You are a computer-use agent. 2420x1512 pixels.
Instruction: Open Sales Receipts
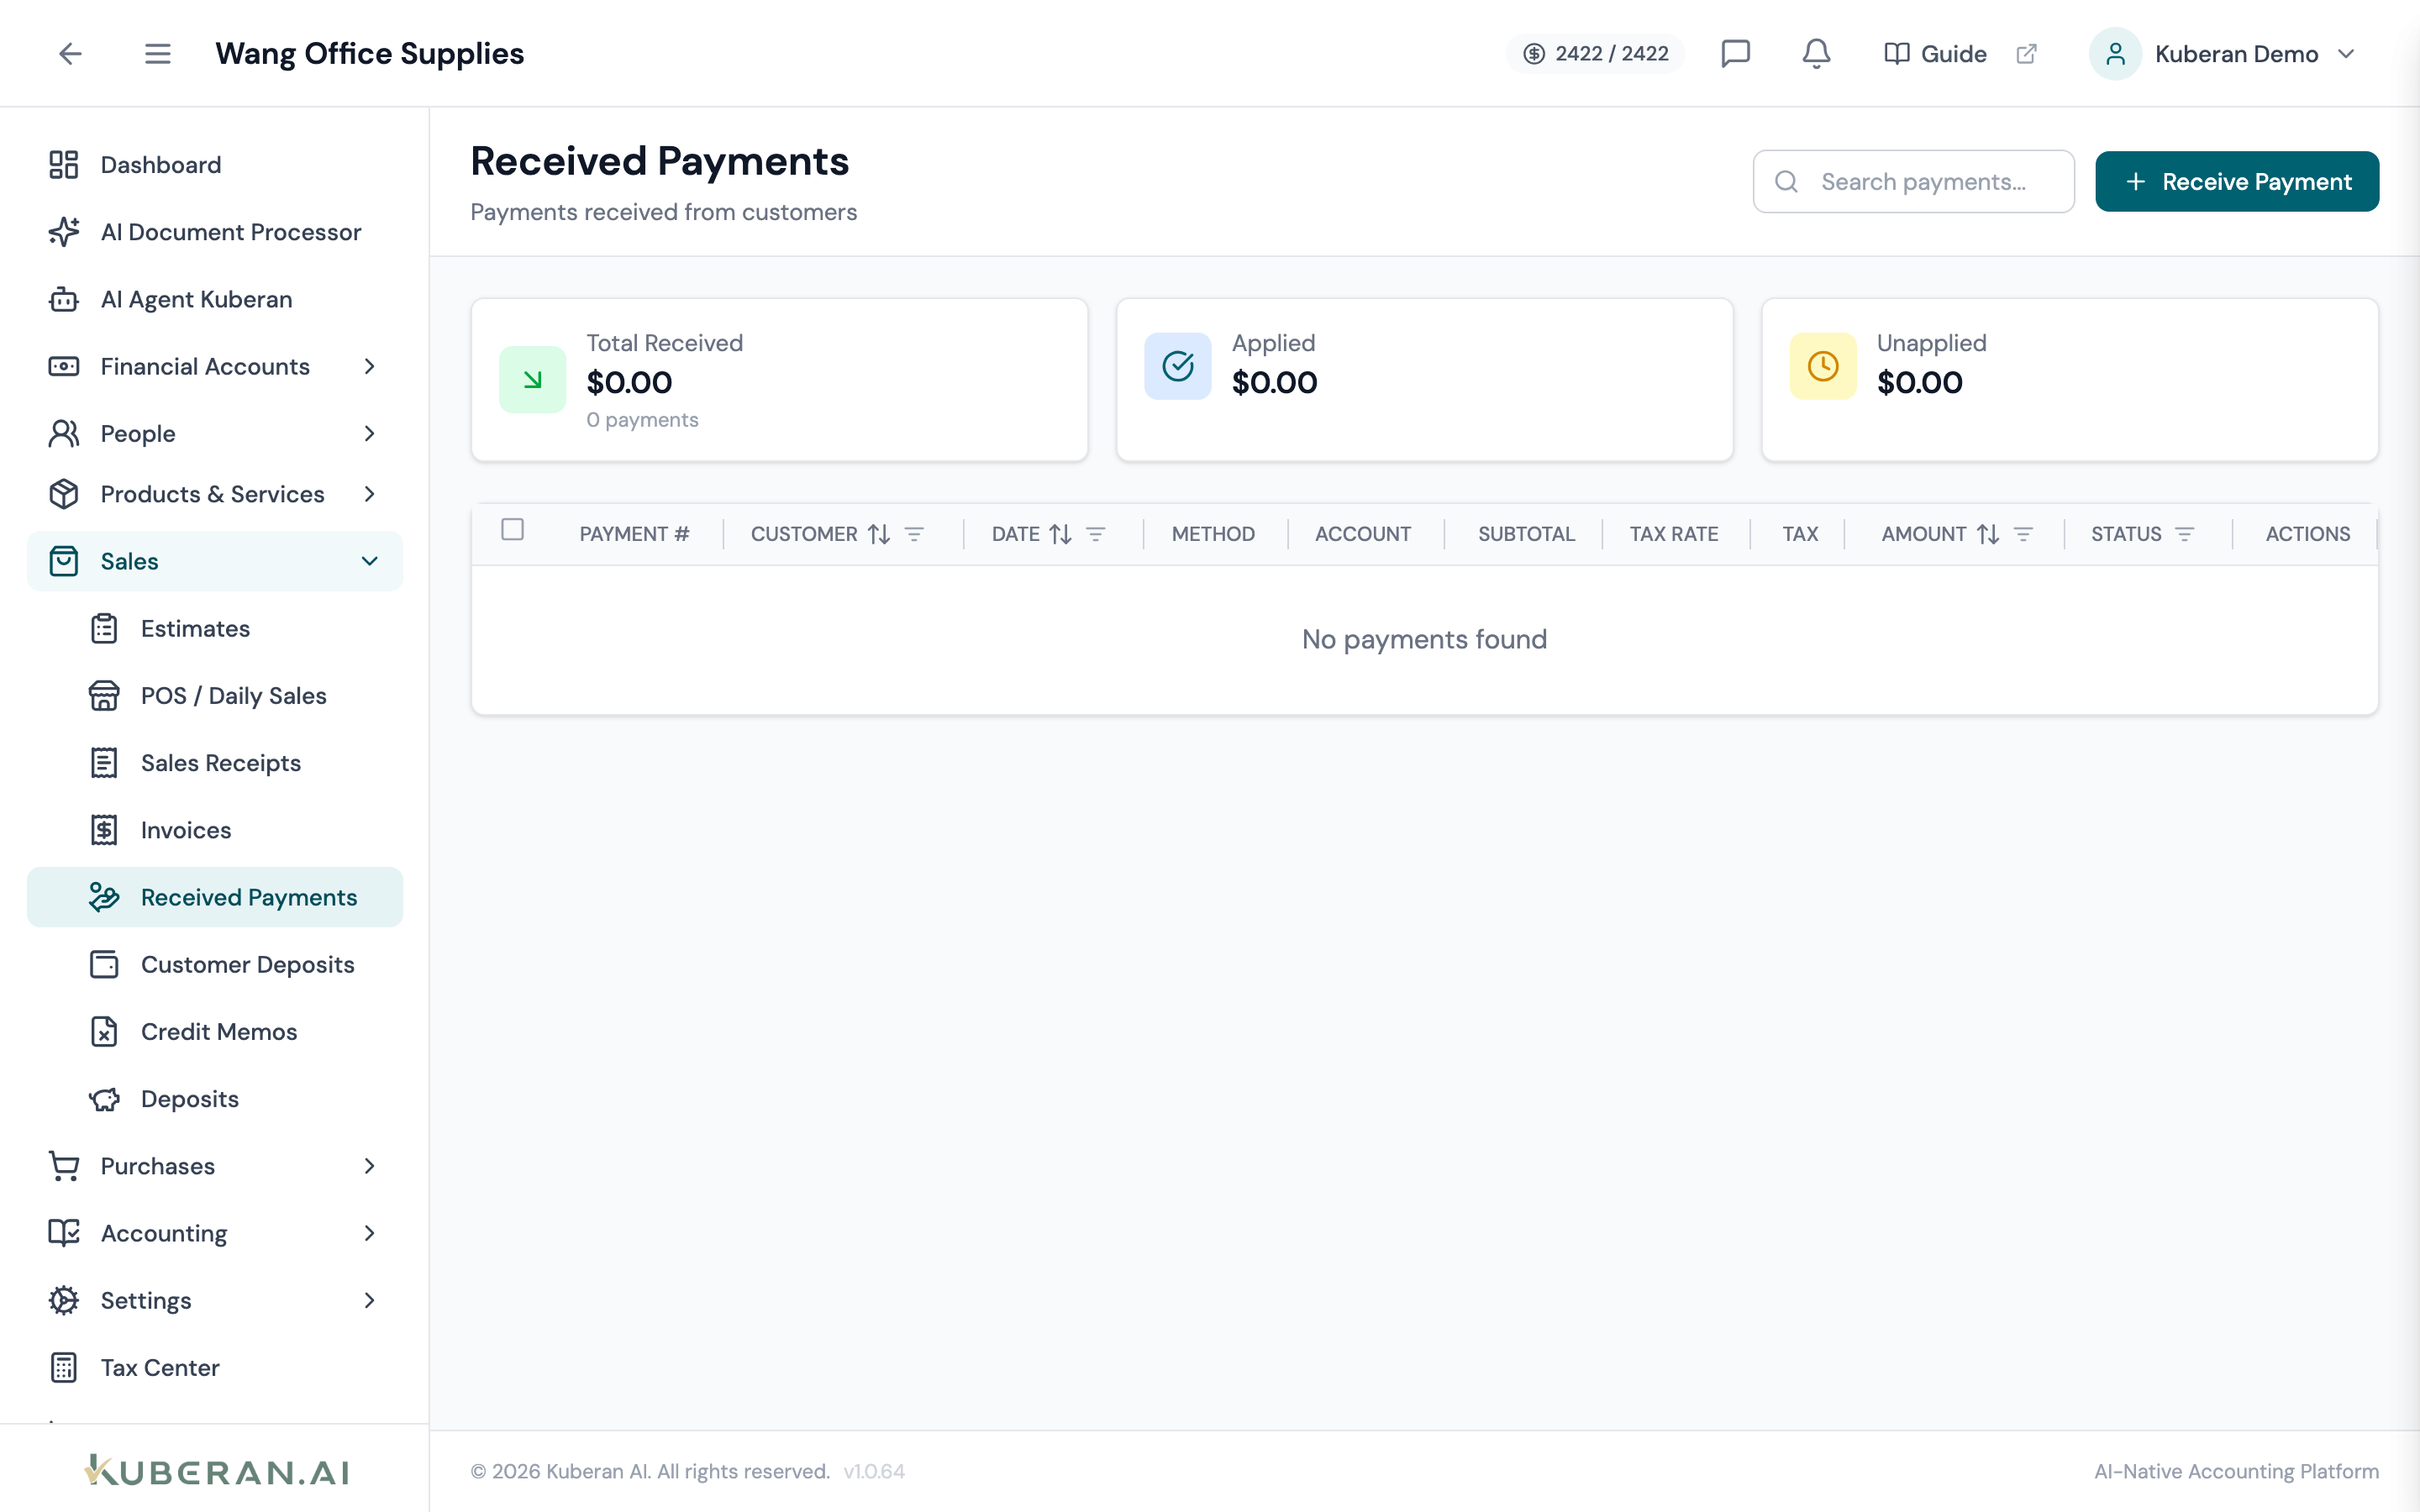214,763
